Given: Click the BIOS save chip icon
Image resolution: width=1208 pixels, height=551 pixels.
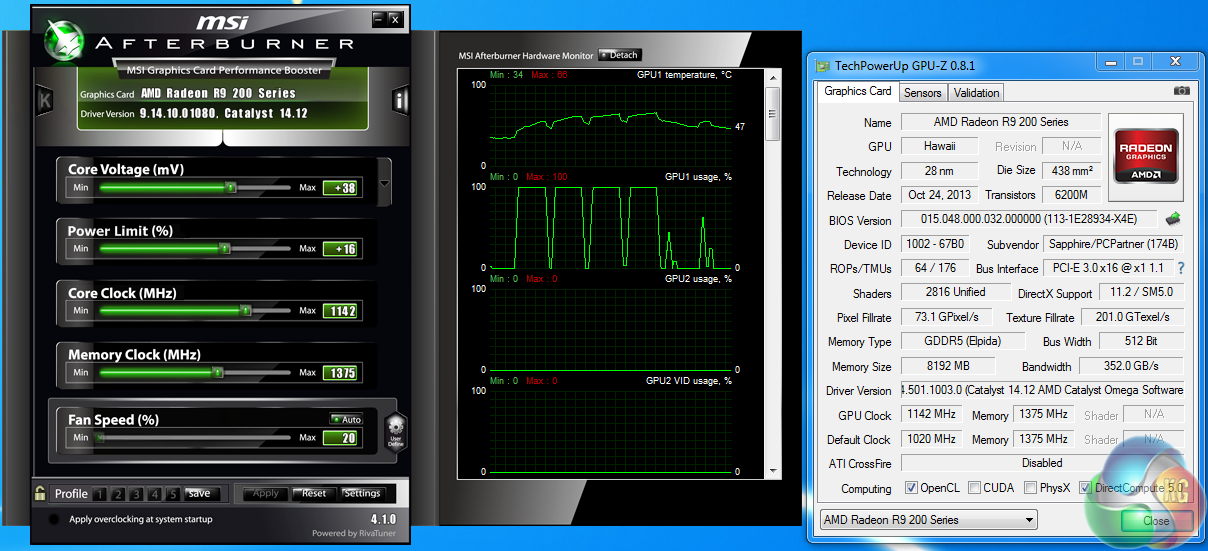Looking at the screenshot, I should click(1173, 219).
